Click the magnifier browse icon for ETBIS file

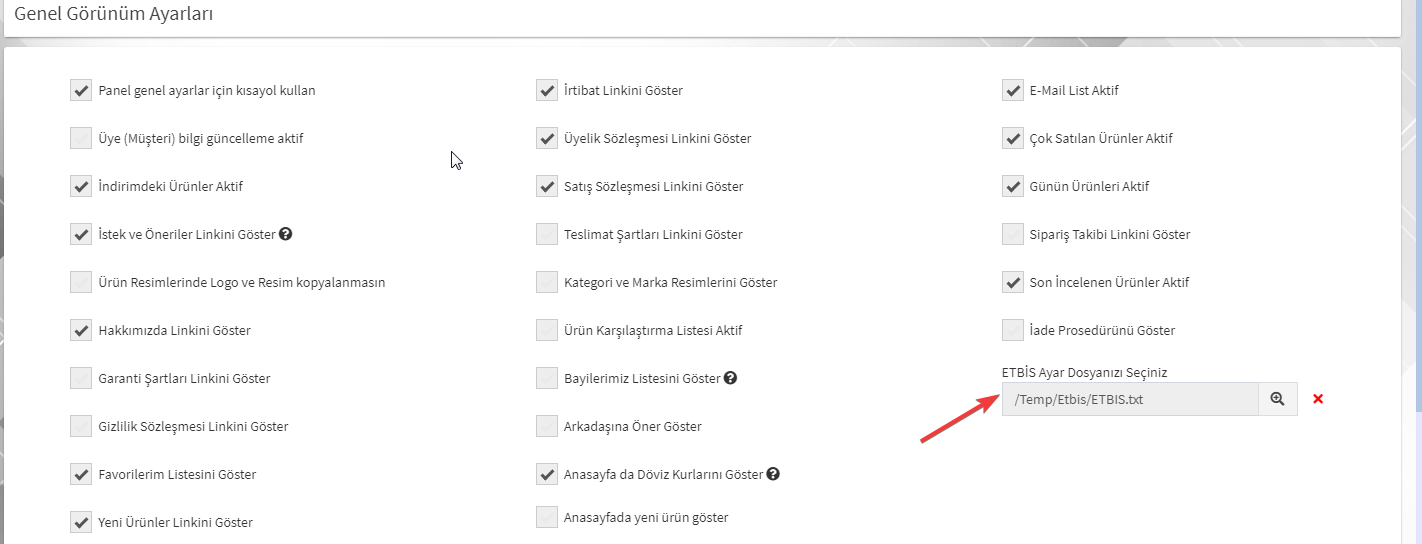[x=1277, y=399]
